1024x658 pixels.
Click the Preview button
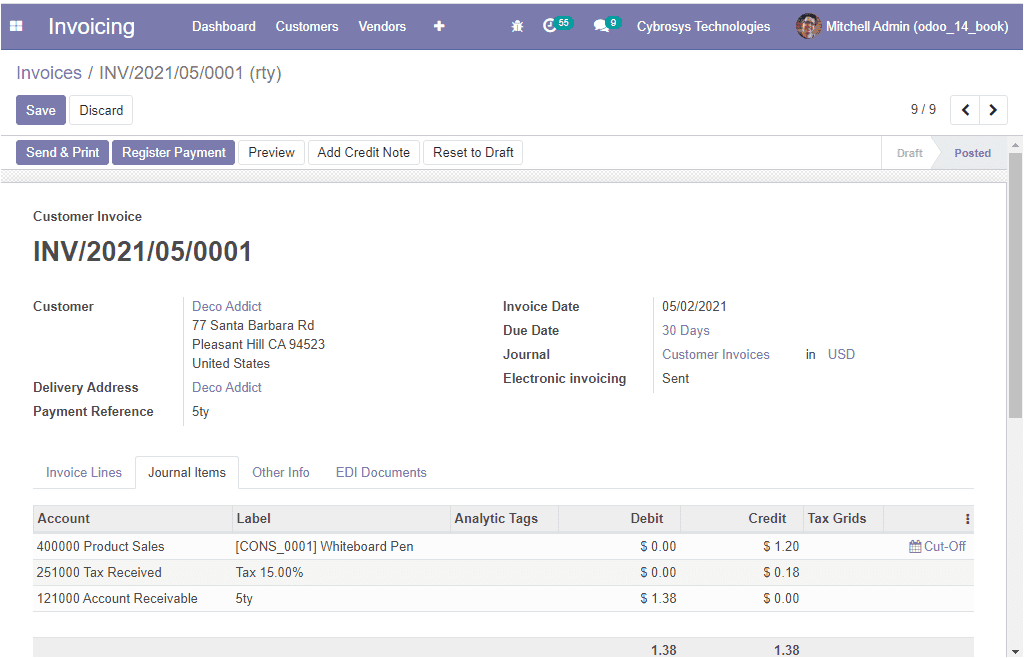[x=272, y=153]
